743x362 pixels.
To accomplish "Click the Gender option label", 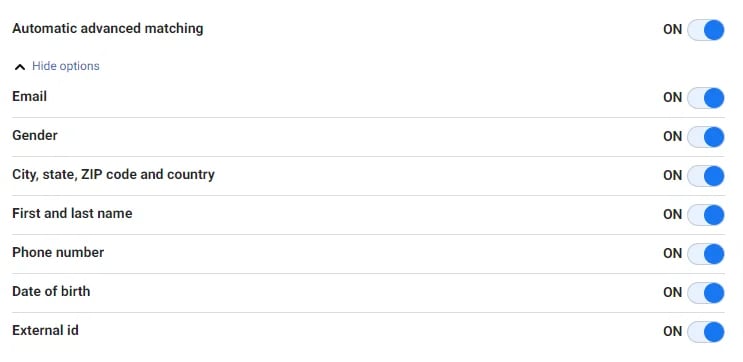I will click(x=35, y=136).
